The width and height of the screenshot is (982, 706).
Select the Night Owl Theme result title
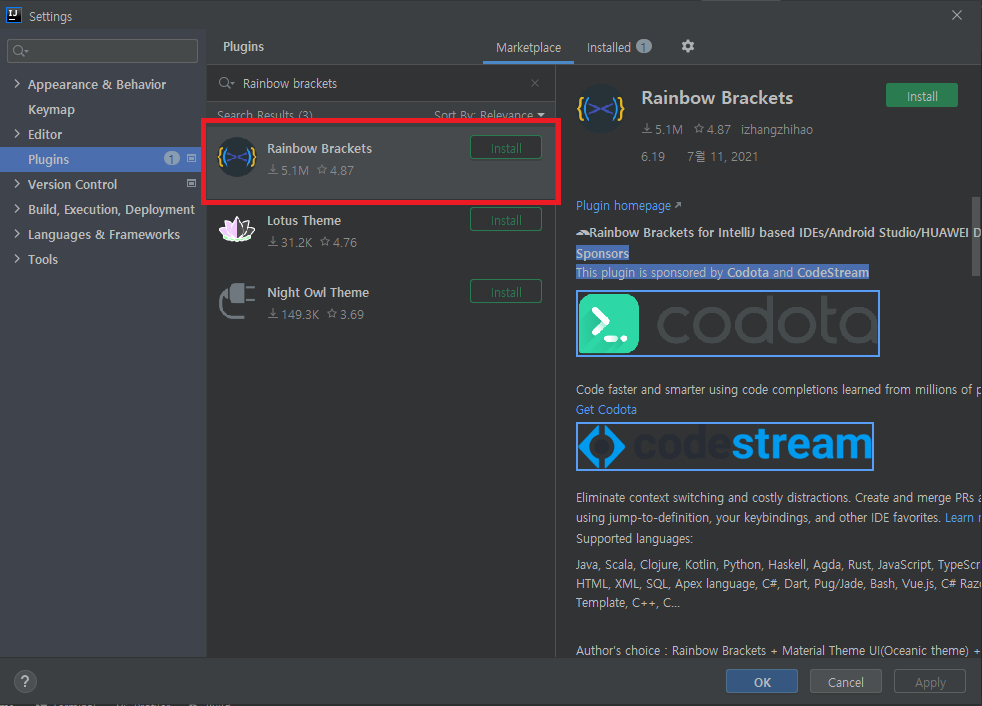(x=318, y=293)
